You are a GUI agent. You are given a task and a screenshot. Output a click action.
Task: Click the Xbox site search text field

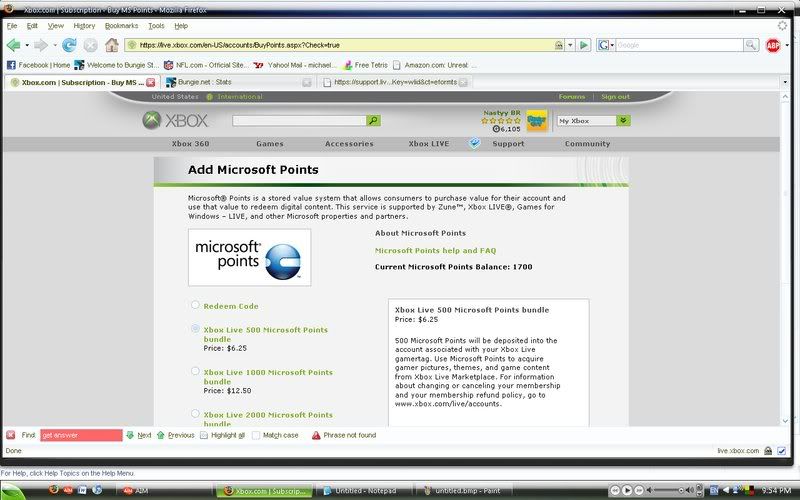298,121
